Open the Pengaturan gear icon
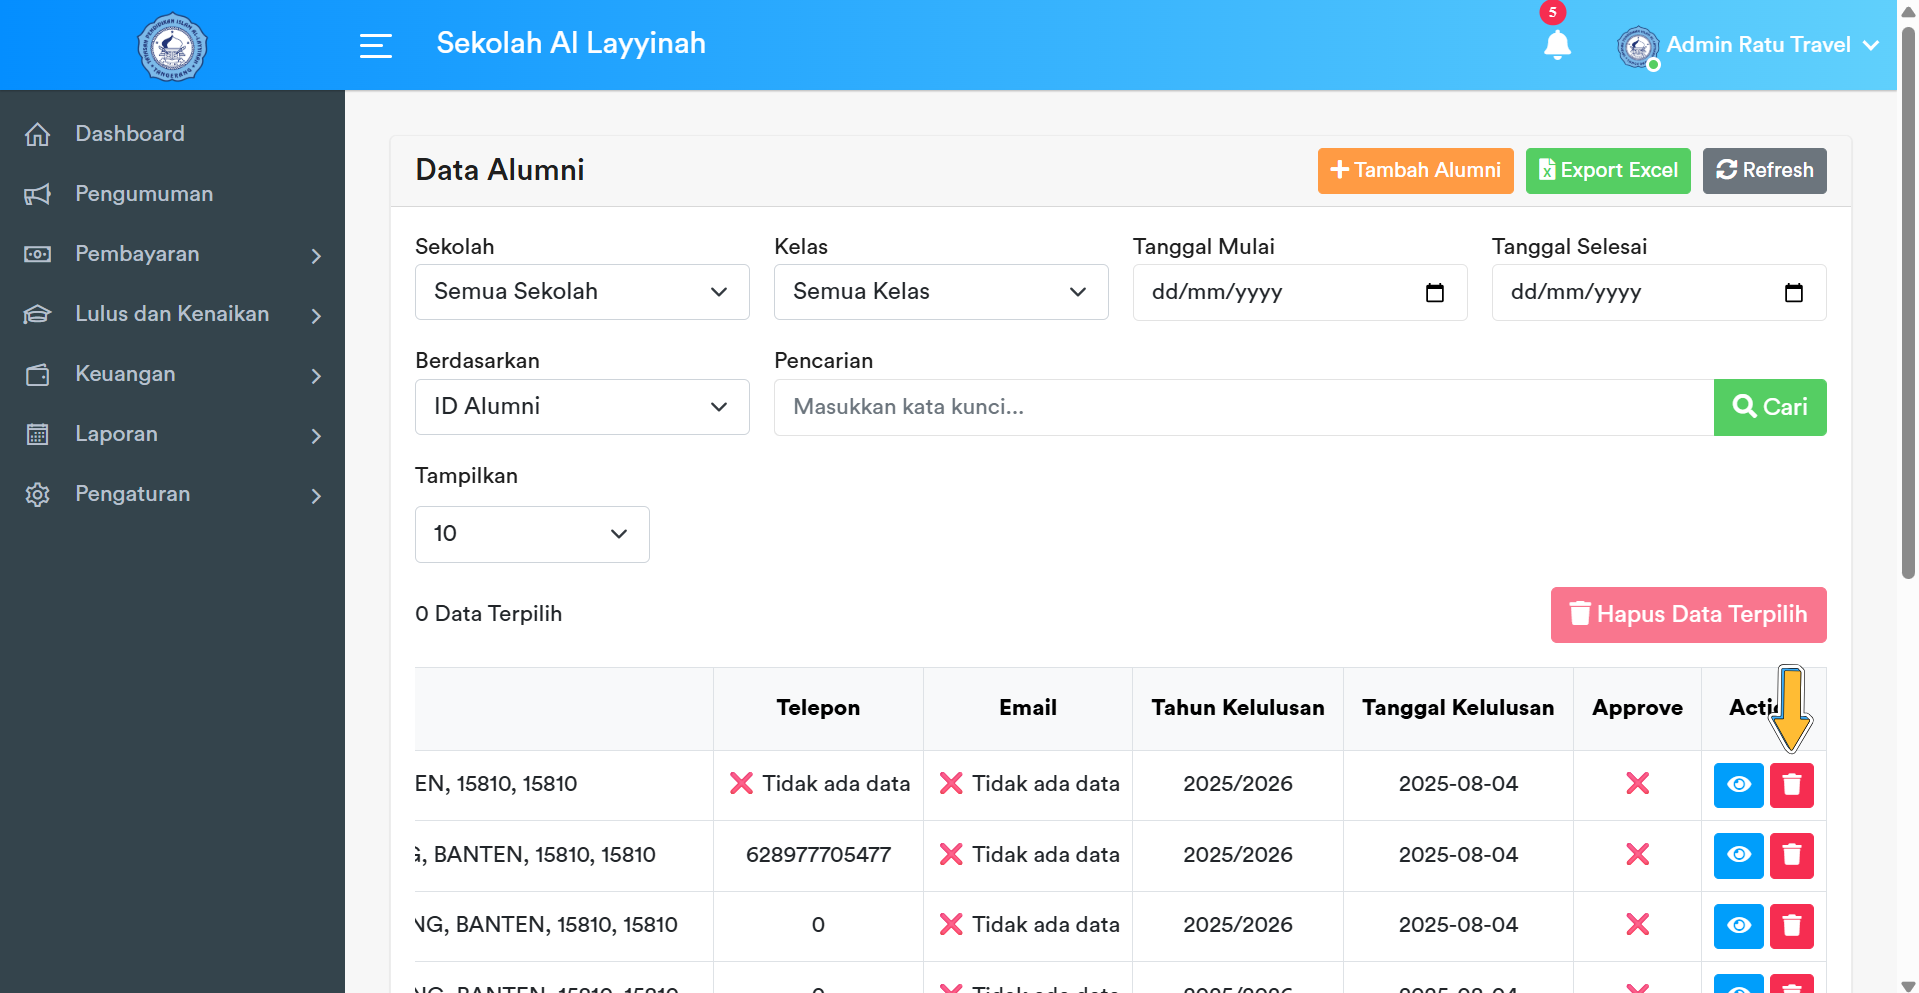 tap(37, 494)
